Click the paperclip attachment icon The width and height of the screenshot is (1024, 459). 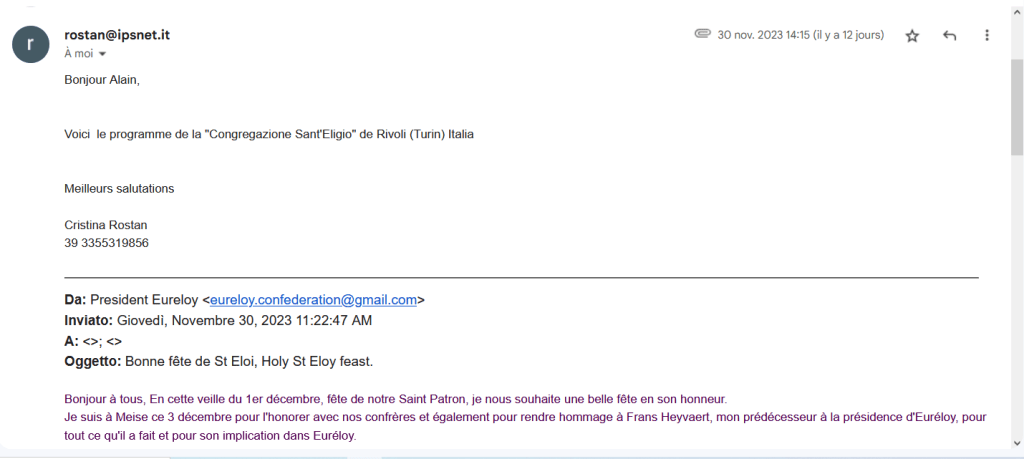click(702, 34)
